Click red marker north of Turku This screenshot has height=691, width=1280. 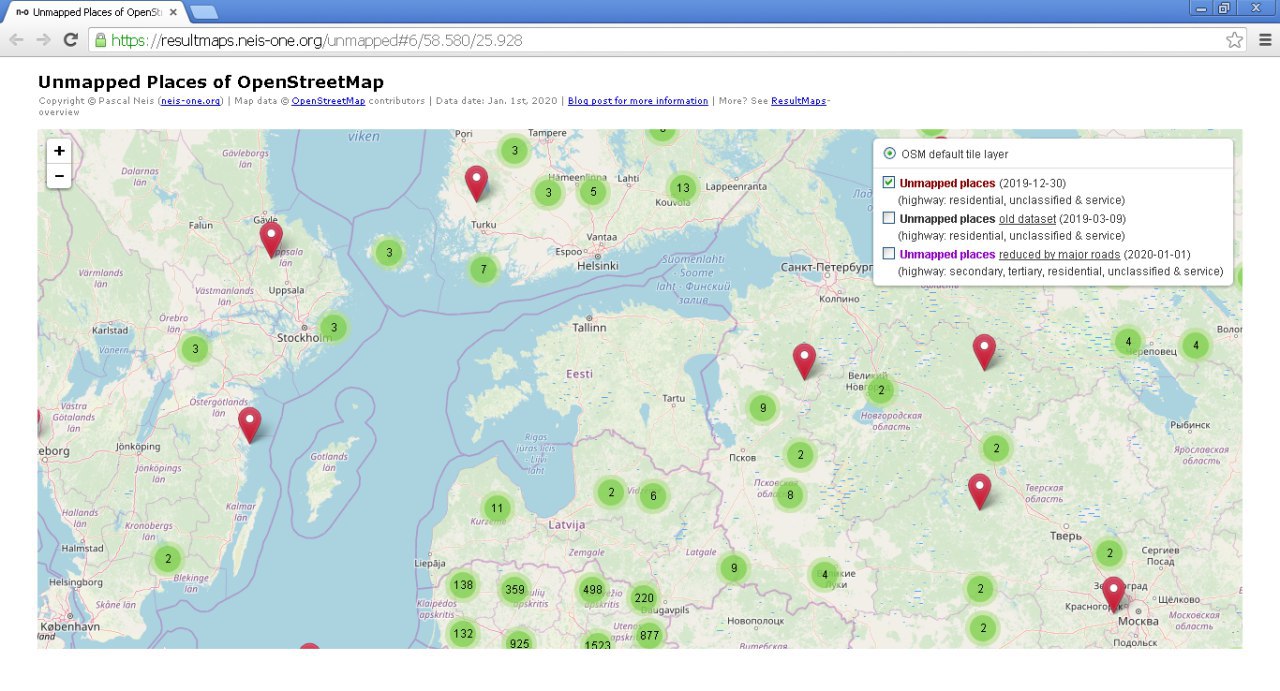pos(477,184)
